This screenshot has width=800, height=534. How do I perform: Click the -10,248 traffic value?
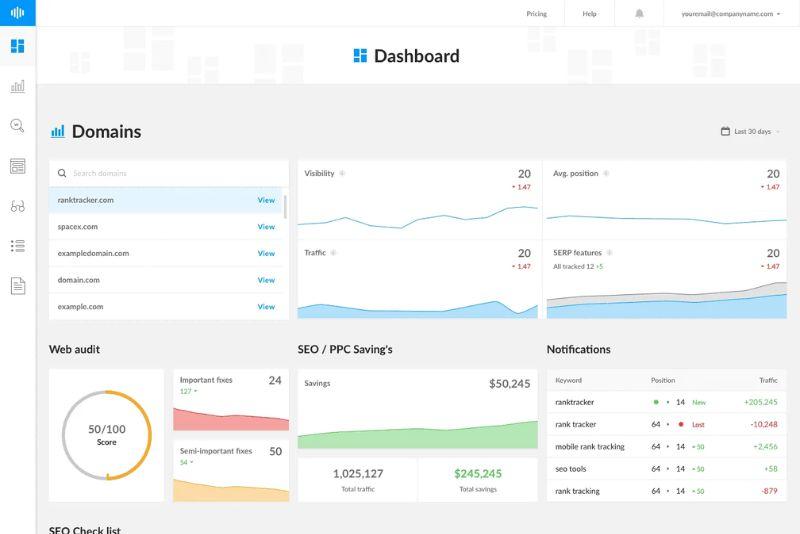pos(764,424)
